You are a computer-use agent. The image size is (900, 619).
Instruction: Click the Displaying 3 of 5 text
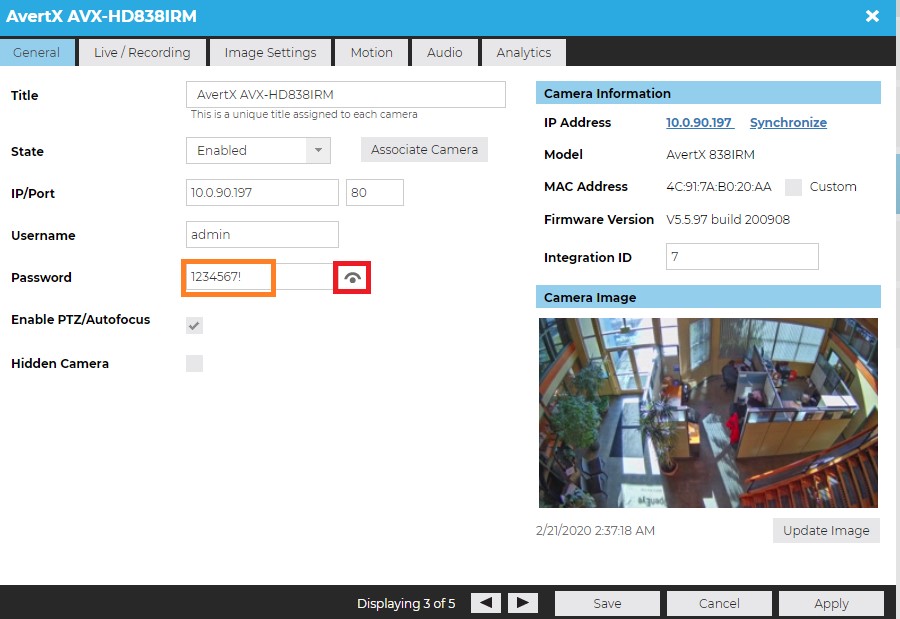(406, 603)
